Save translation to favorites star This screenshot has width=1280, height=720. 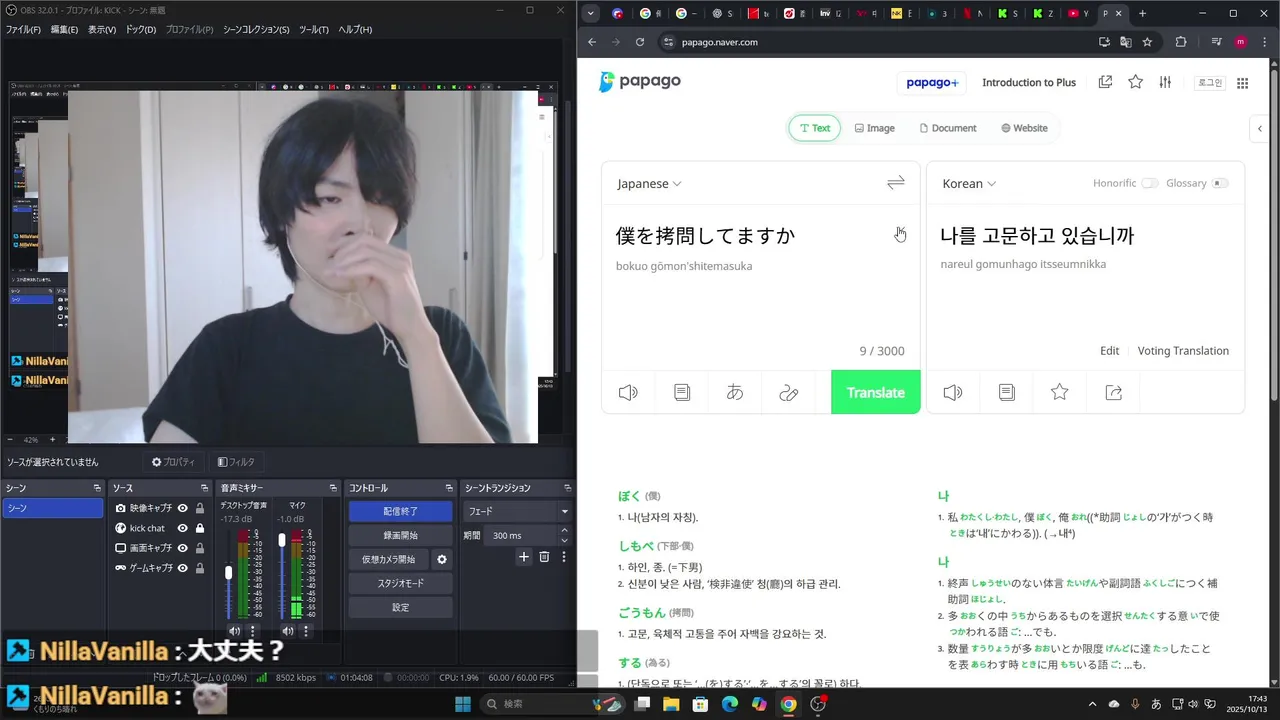[x=1060, y=393]
